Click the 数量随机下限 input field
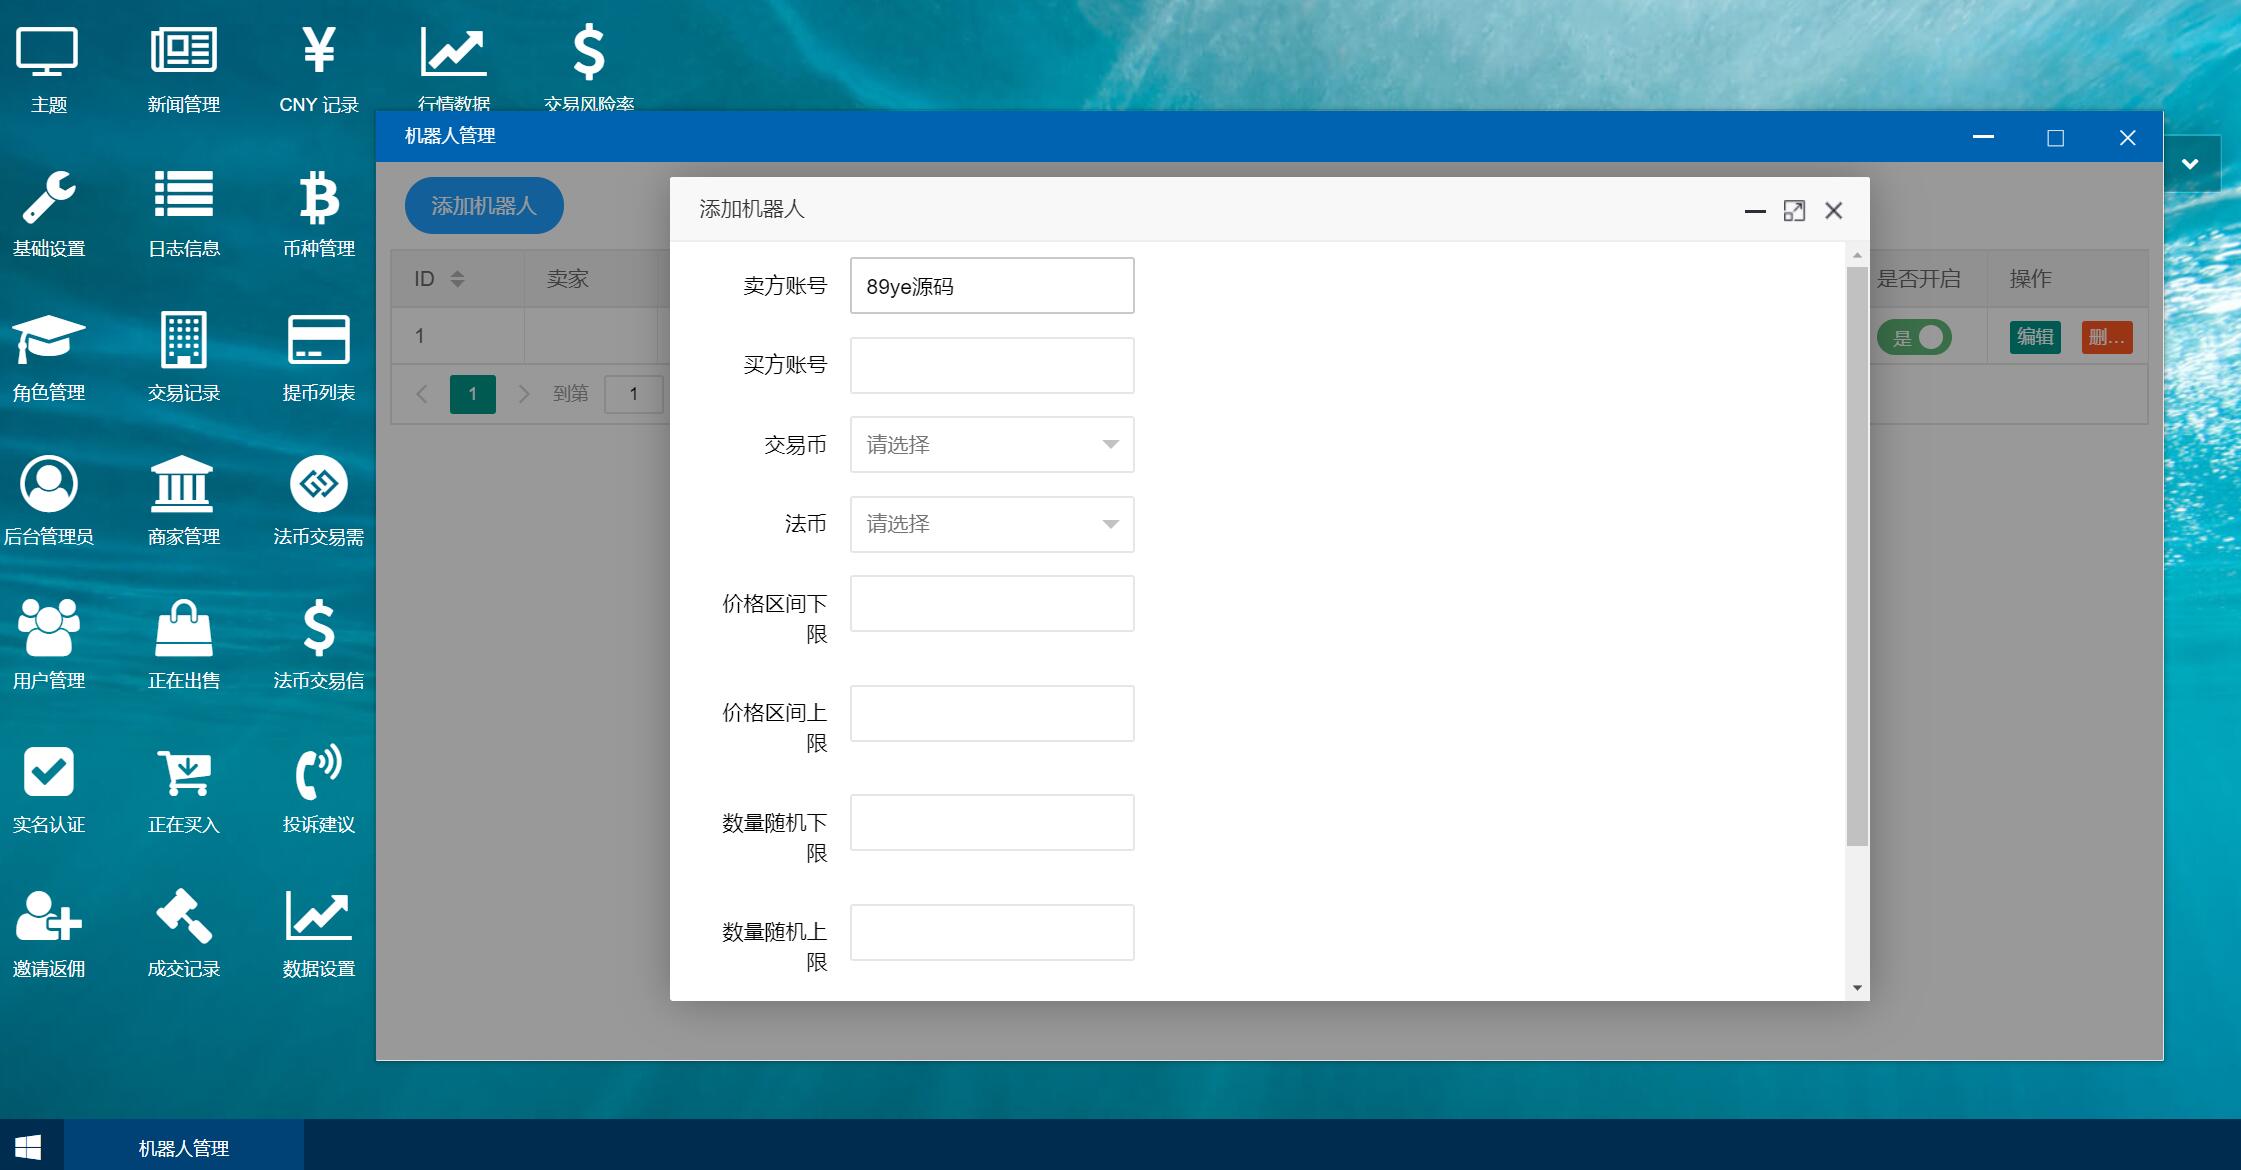 click(x=992, y=822)
